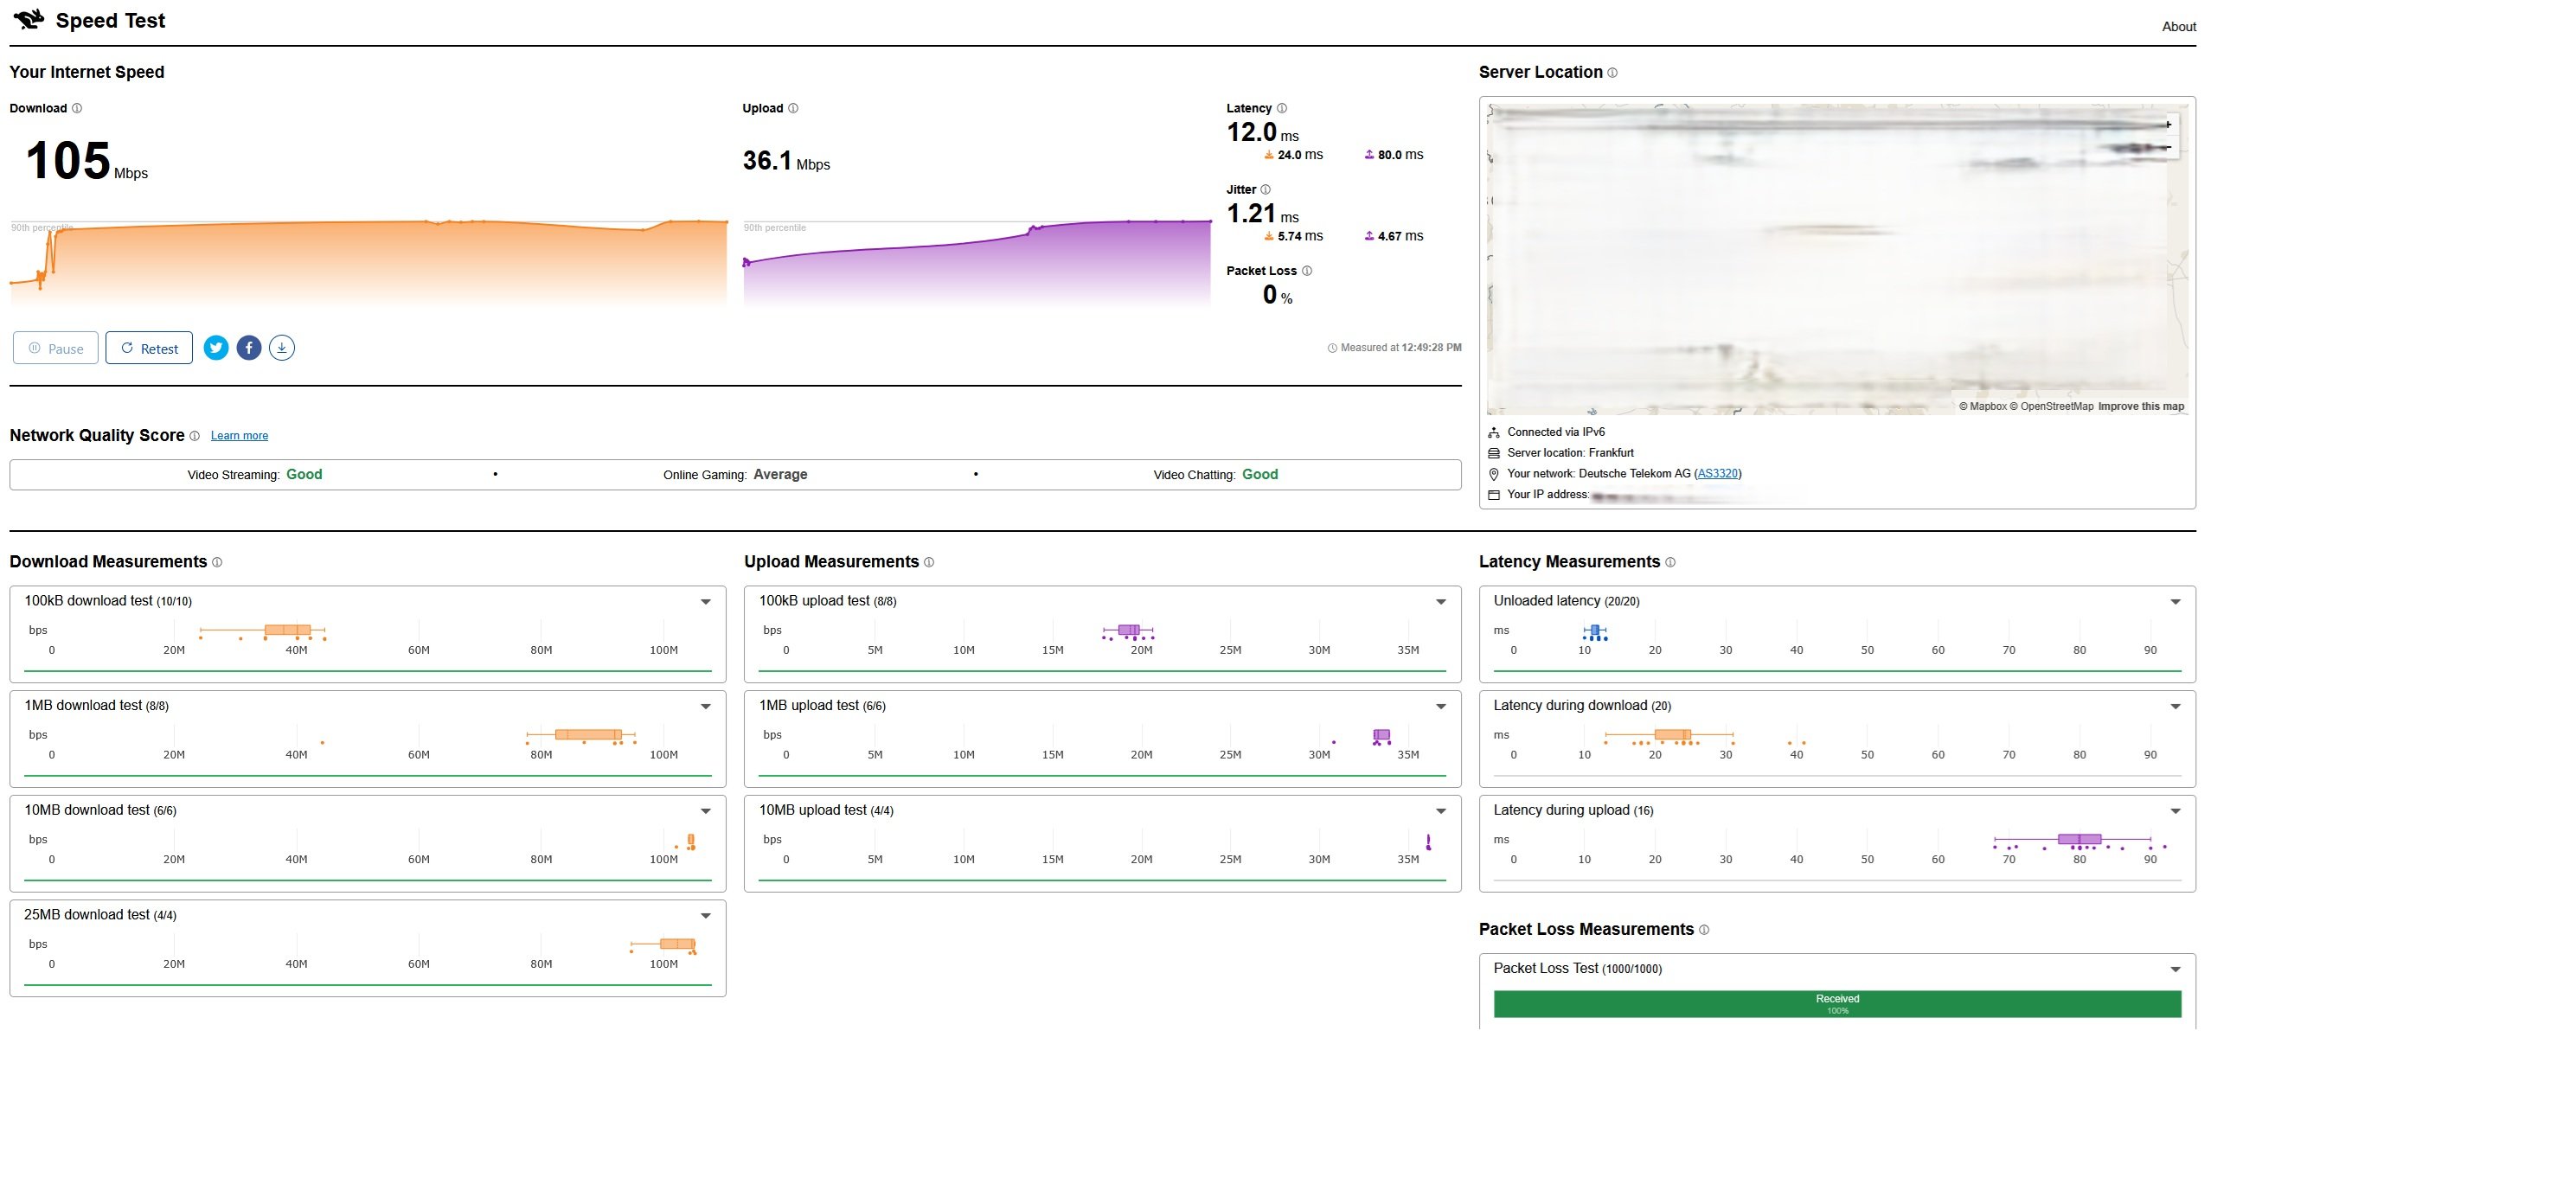Share results via Twitter icon
This screenshot has width=2576, height=1197.
pyautogui.click(x=216, y=348)
